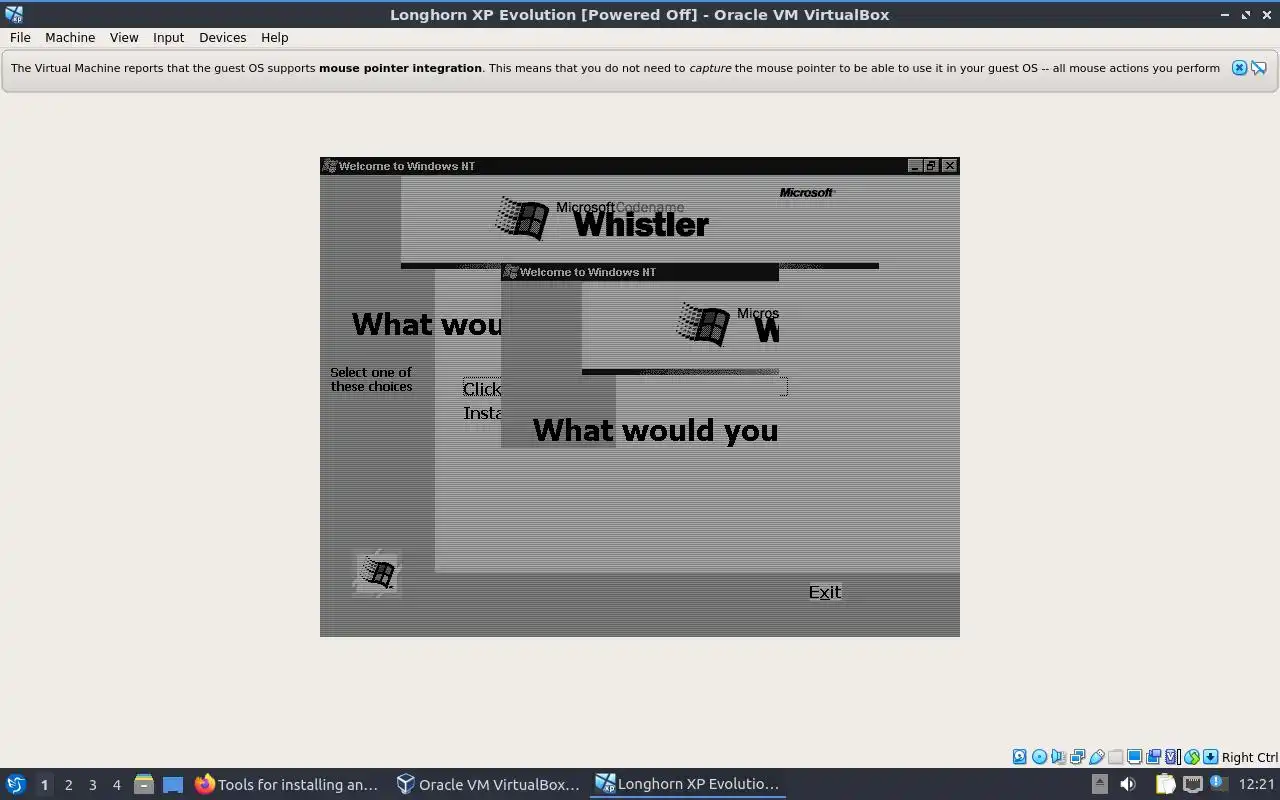1280x800 pixels.
Task: Switch to workspace 3
Action: tap(92, 785)
